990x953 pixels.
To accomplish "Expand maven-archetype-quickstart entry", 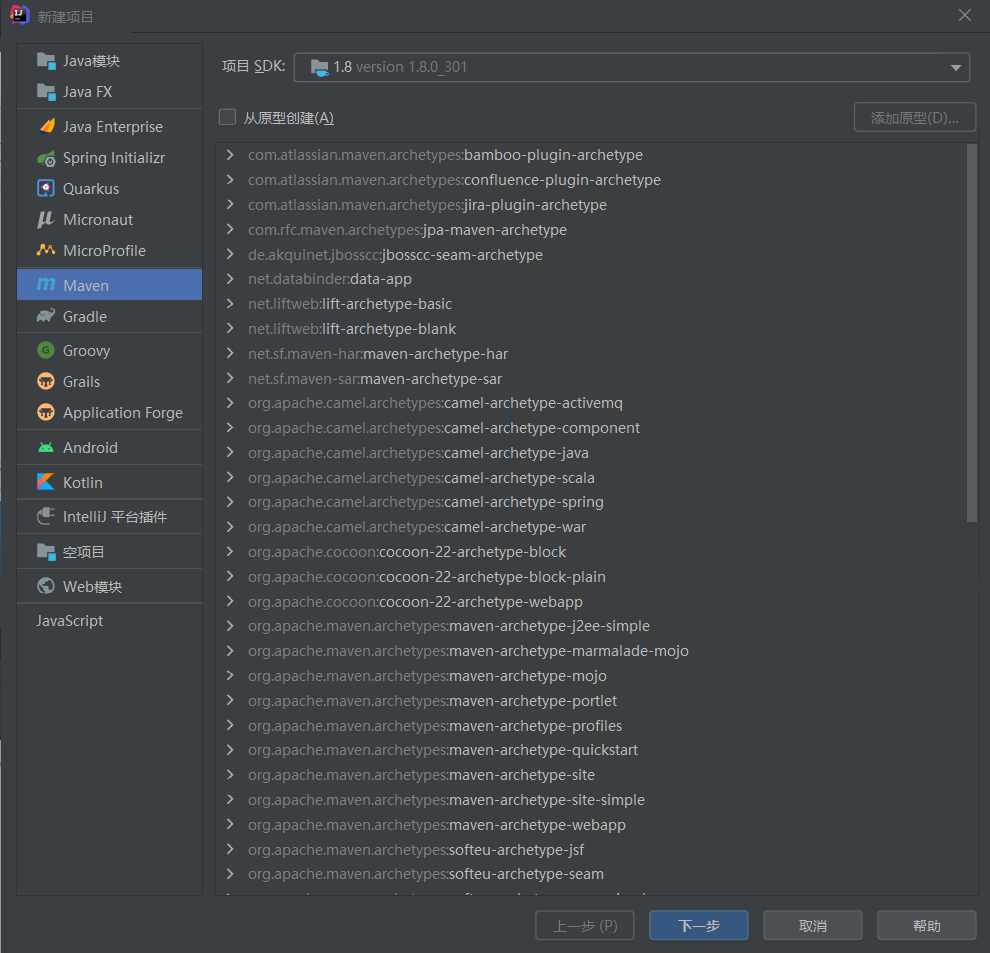I will pos(230,750).
